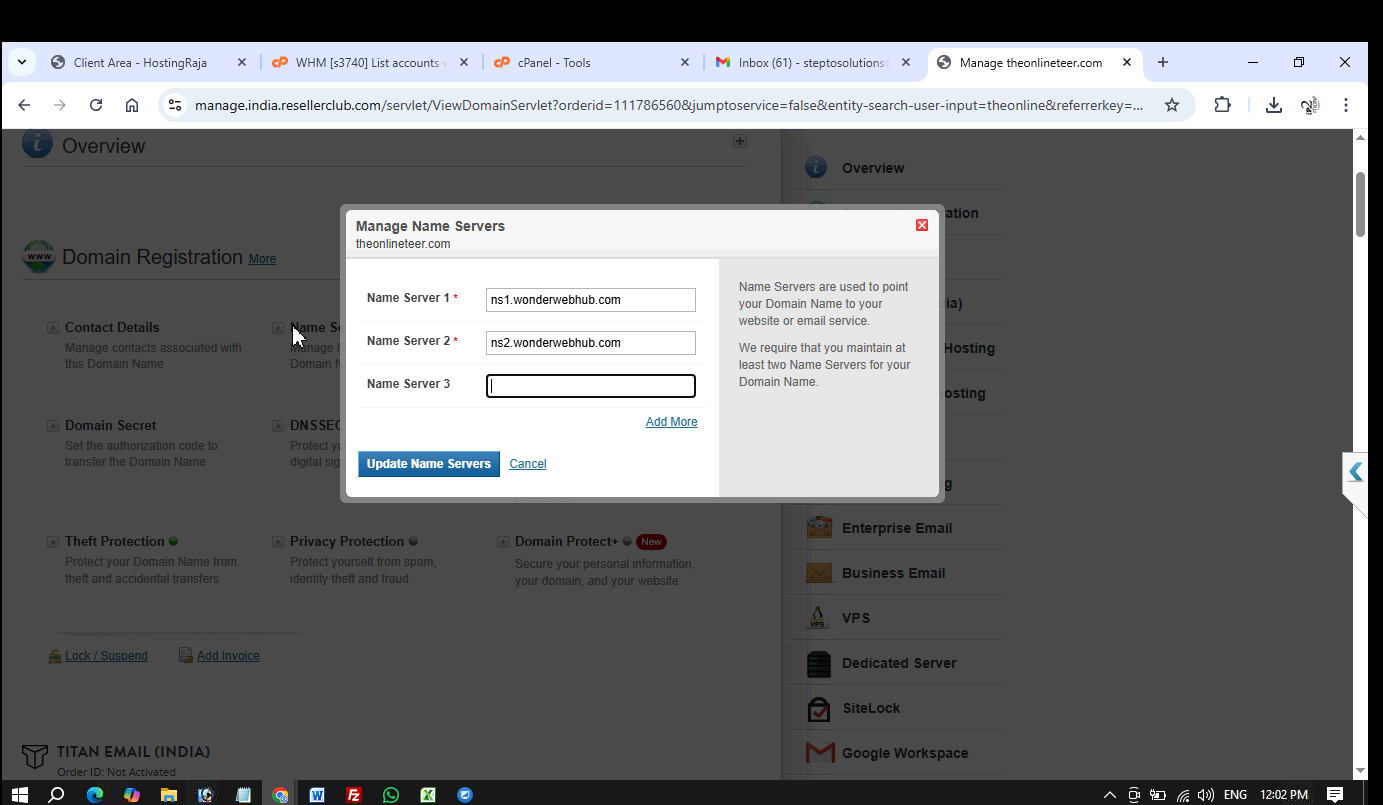Launch Microsoft Word from the taskbar
The image size is (1383, 805).
click(x=317, y=795)
